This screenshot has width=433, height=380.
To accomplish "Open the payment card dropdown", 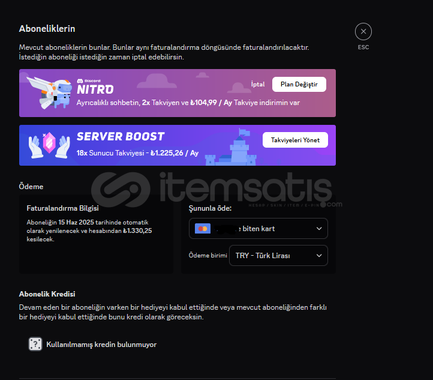I will tap(258, 229).
